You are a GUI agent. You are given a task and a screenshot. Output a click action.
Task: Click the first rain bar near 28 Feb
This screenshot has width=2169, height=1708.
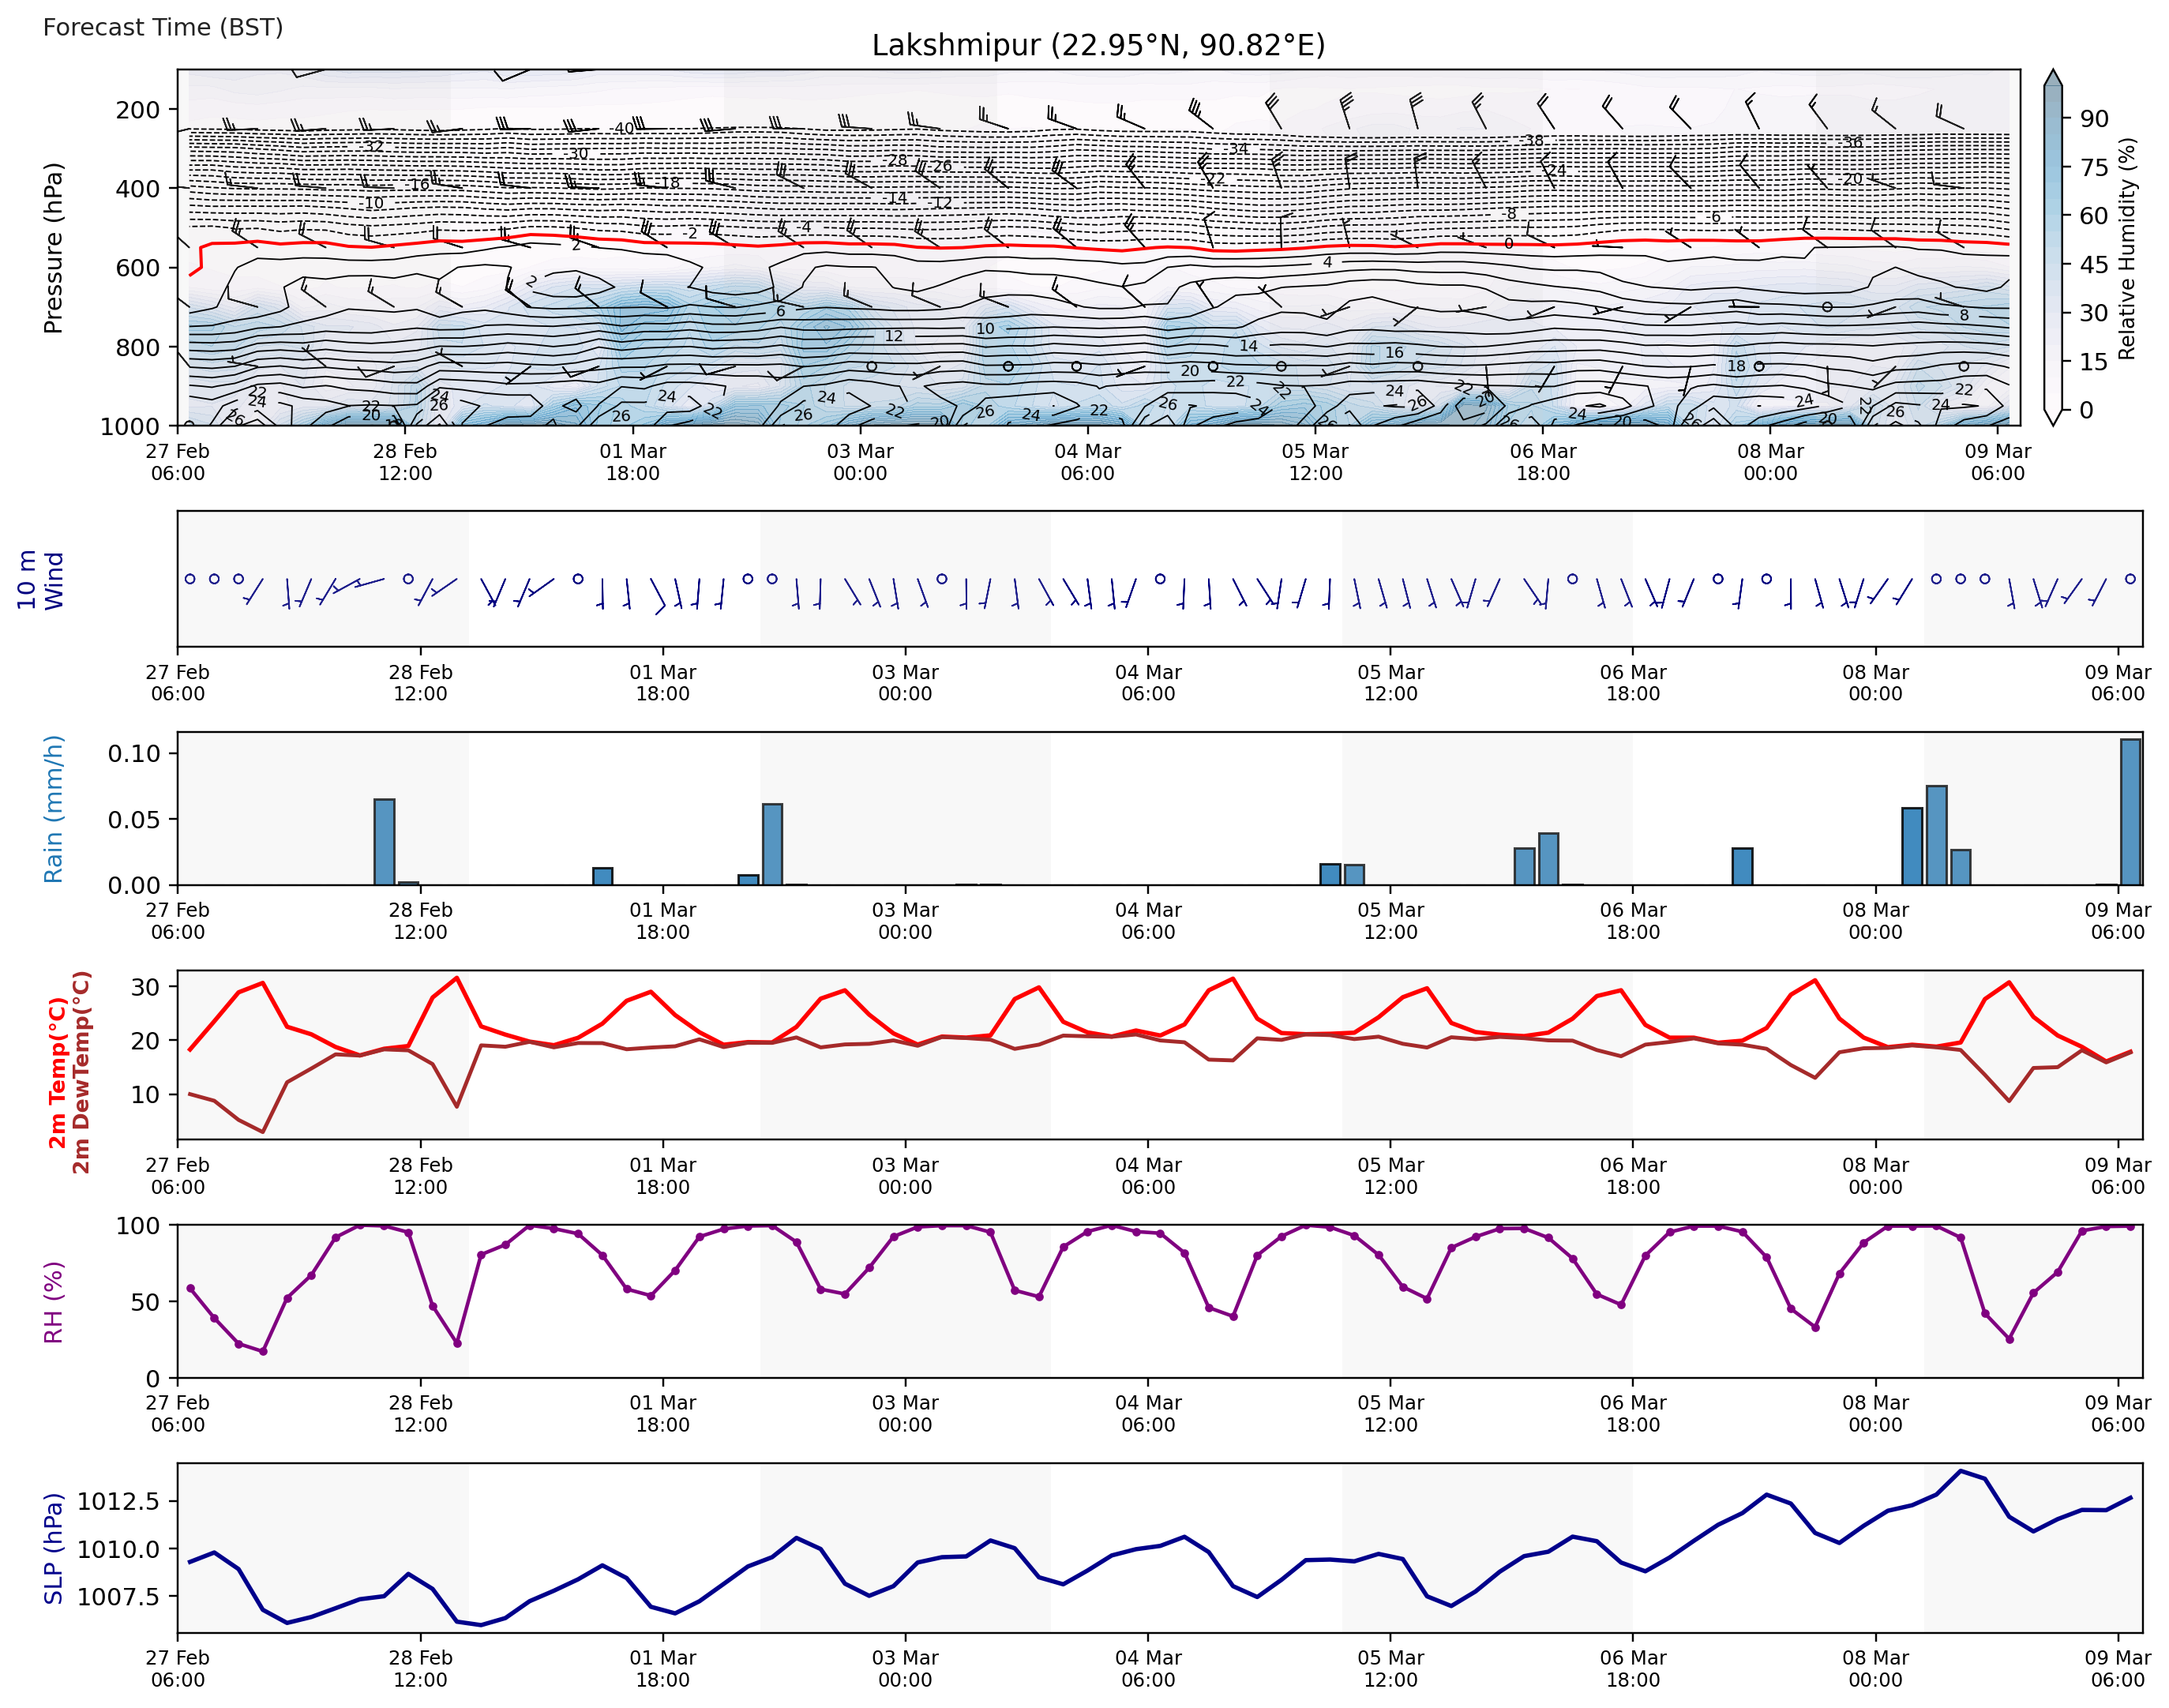(384, 841)
